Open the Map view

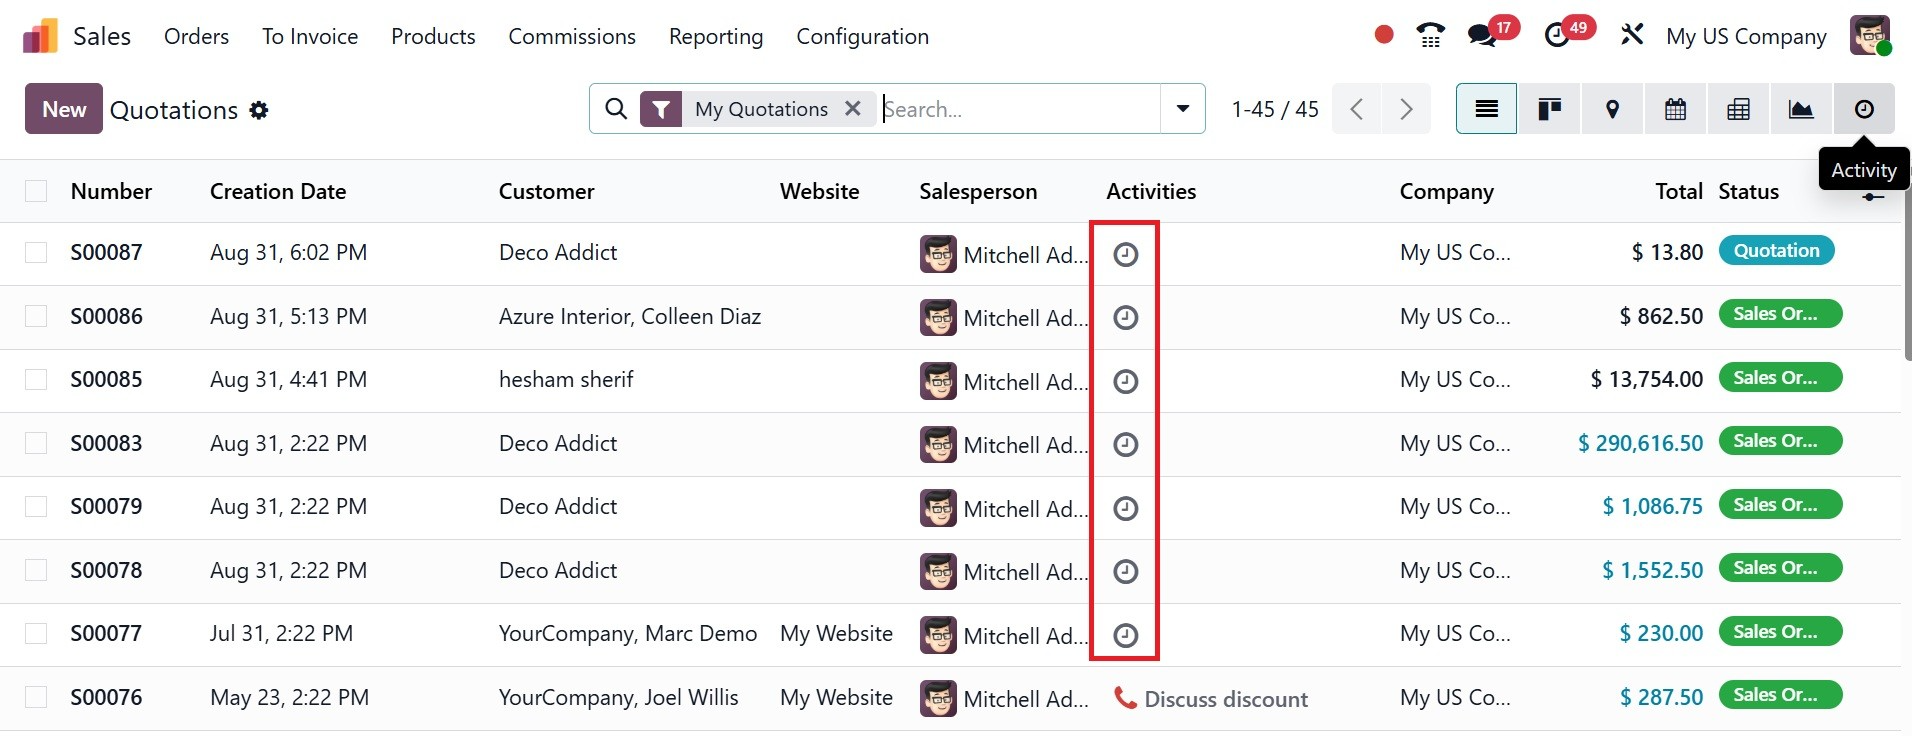(1612, 109)
